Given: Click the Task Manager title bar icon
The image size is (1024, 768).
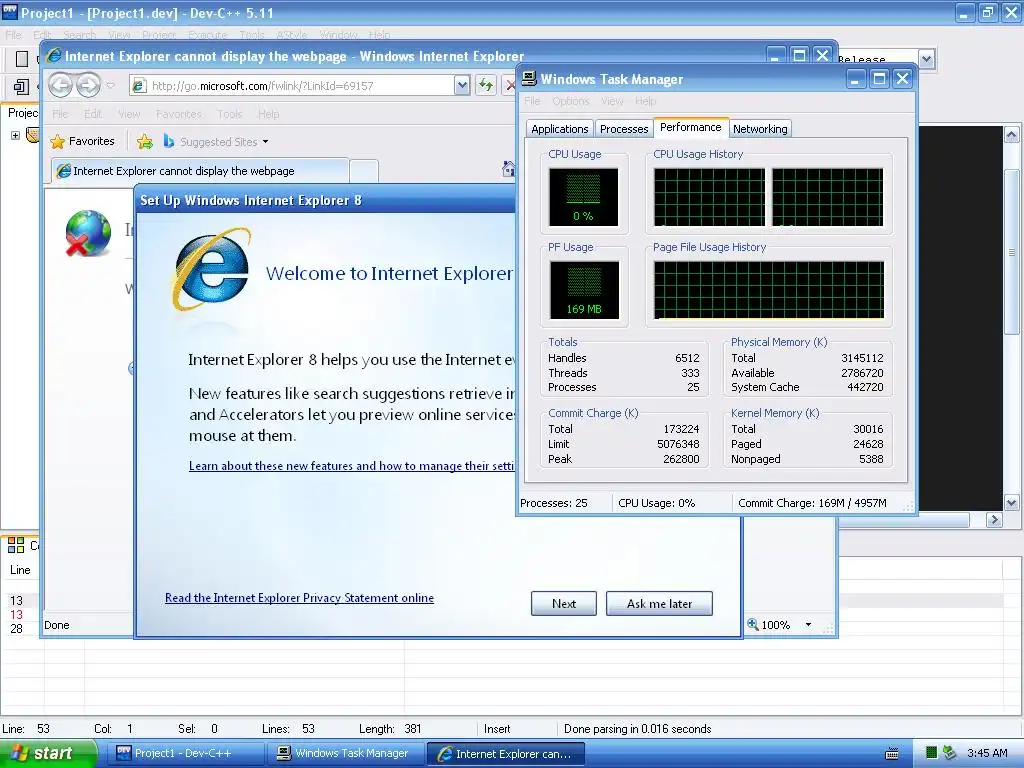Looking at the screenshot, I should tap(529, 79).
